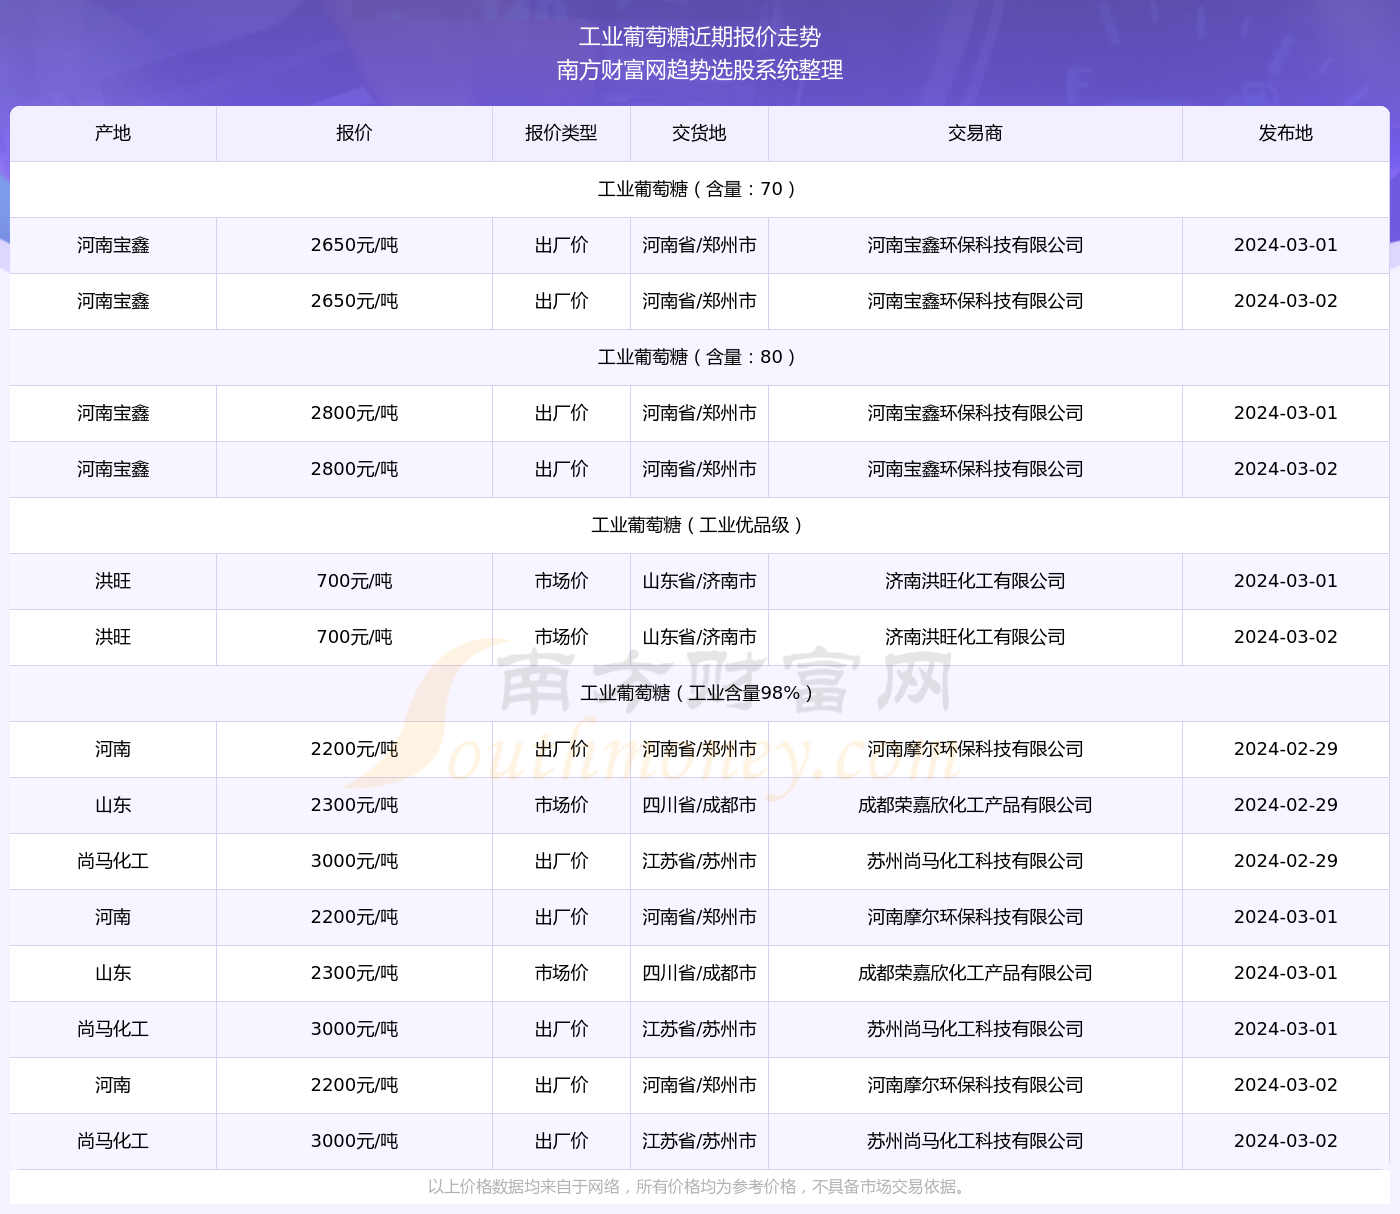Click 济南洪旺化工有限公司 in the 2024-03-01 row

point(975,581)
